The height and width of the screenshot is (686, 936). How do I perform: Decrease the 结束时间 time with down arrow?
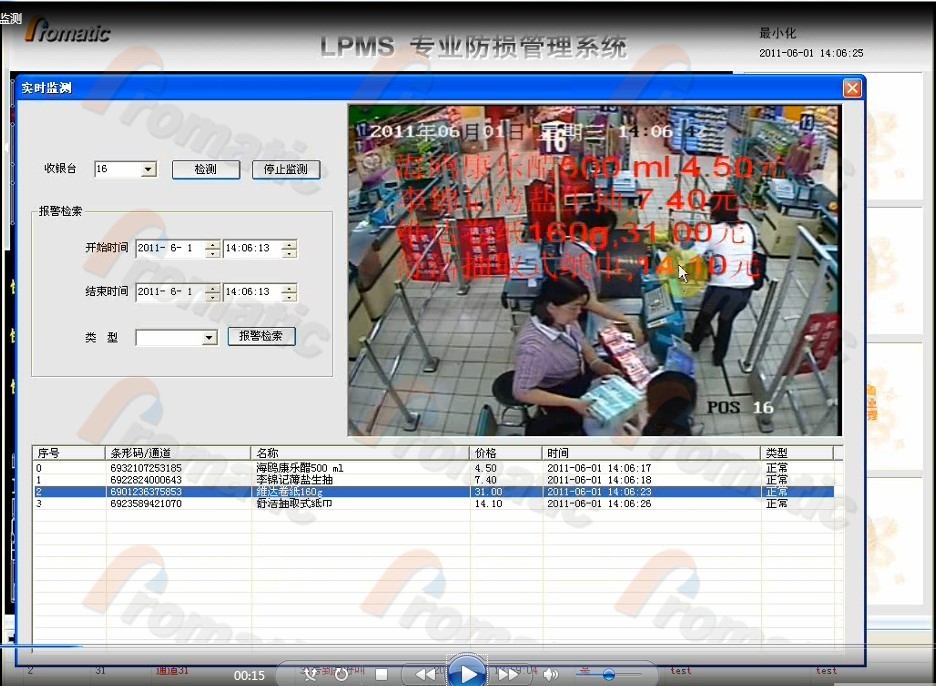tap(289, 297)
